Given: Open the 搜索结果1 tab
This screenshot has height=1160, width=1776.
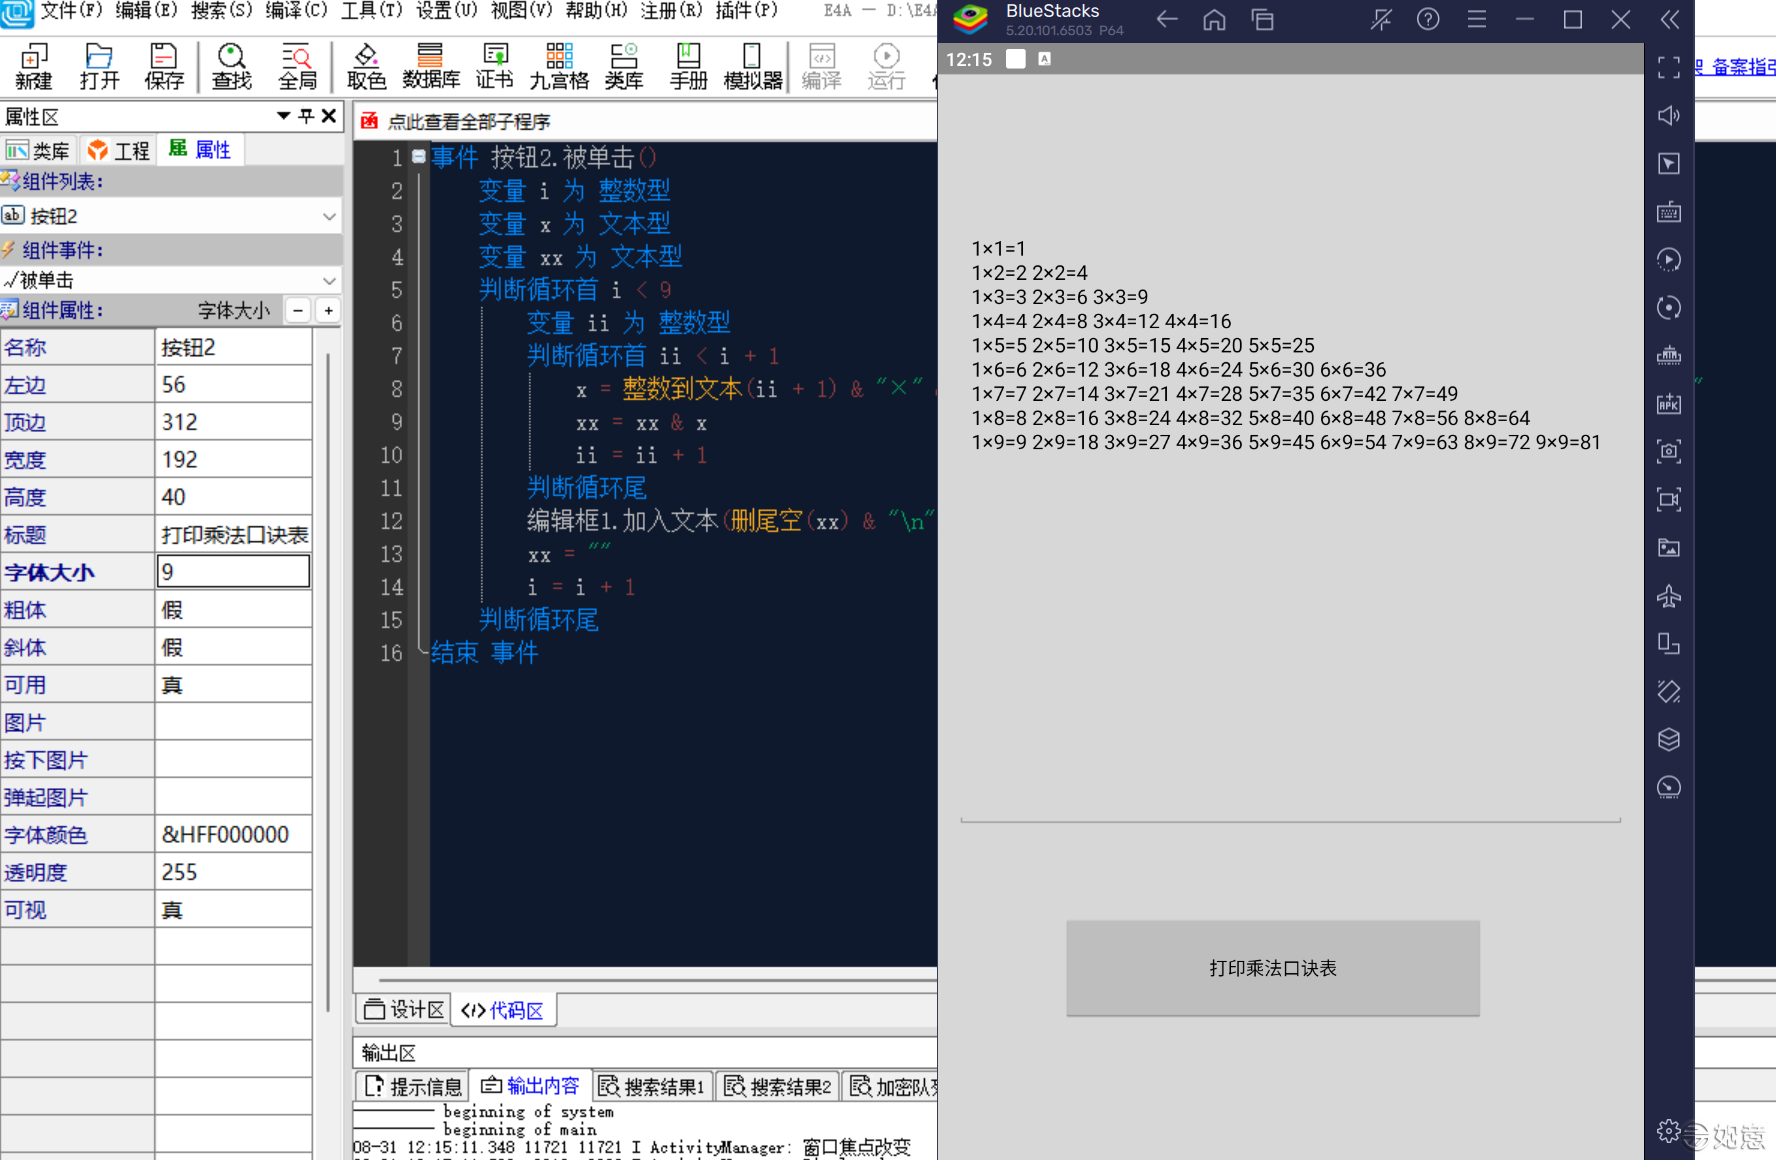Looking at the screenshot, I should [x=652, y=1086].
